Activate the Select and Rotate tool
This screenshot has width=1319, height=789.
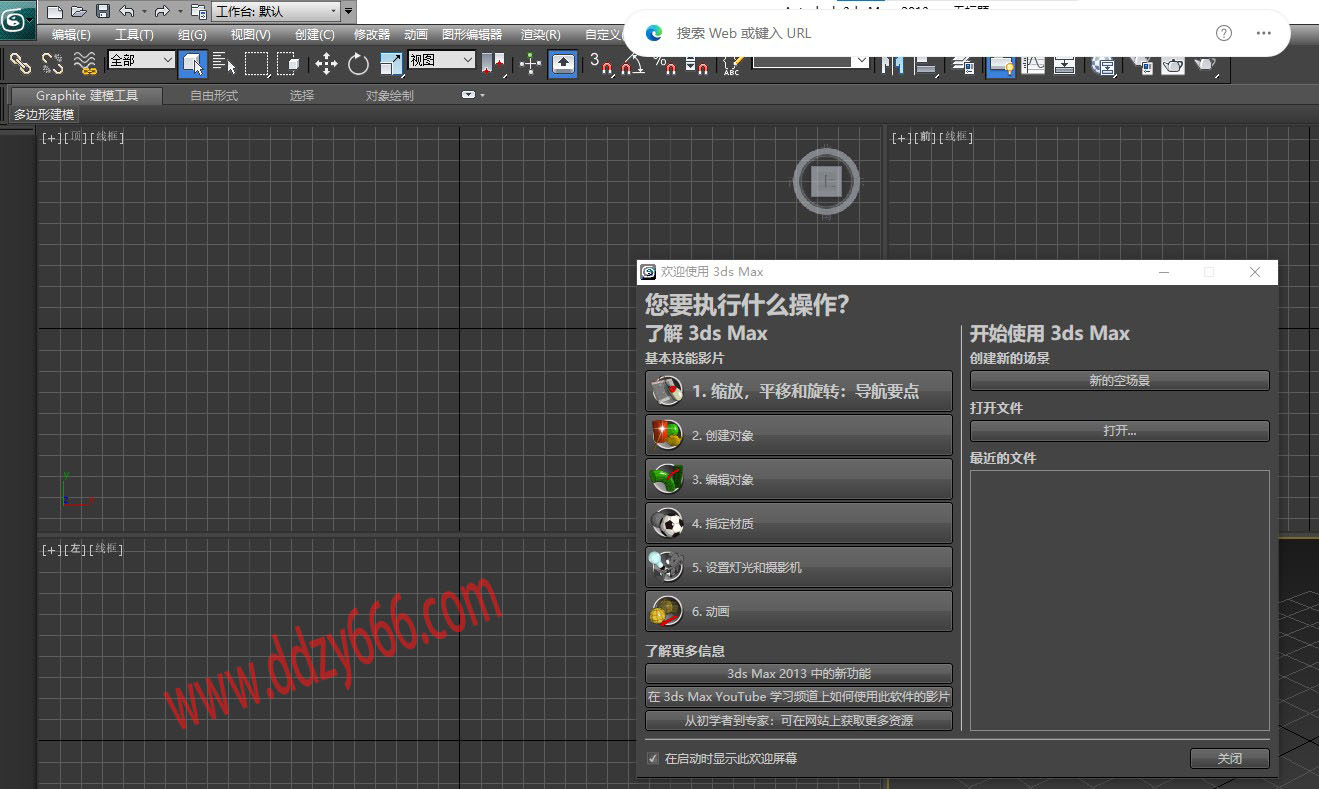(x=358, y=64)
